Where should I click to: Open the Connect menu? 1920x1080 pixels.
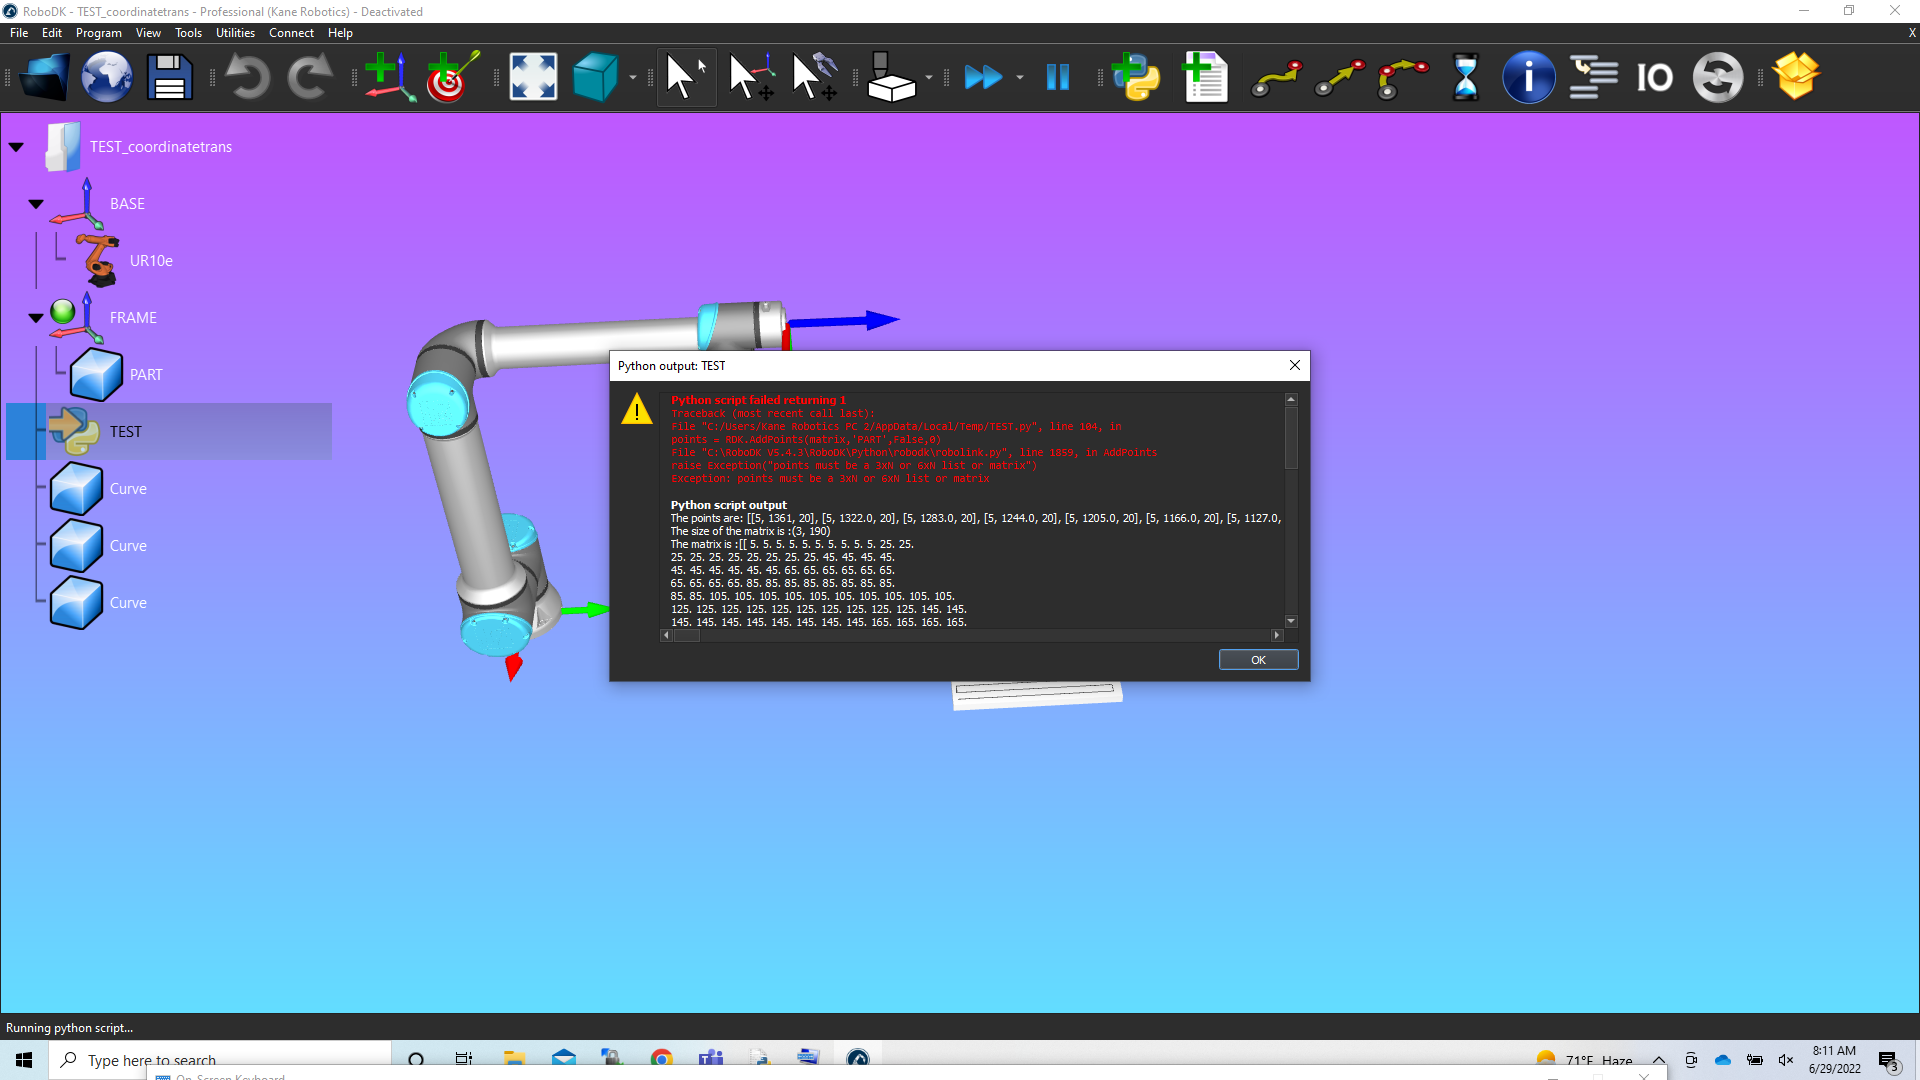tap(291, 33)
